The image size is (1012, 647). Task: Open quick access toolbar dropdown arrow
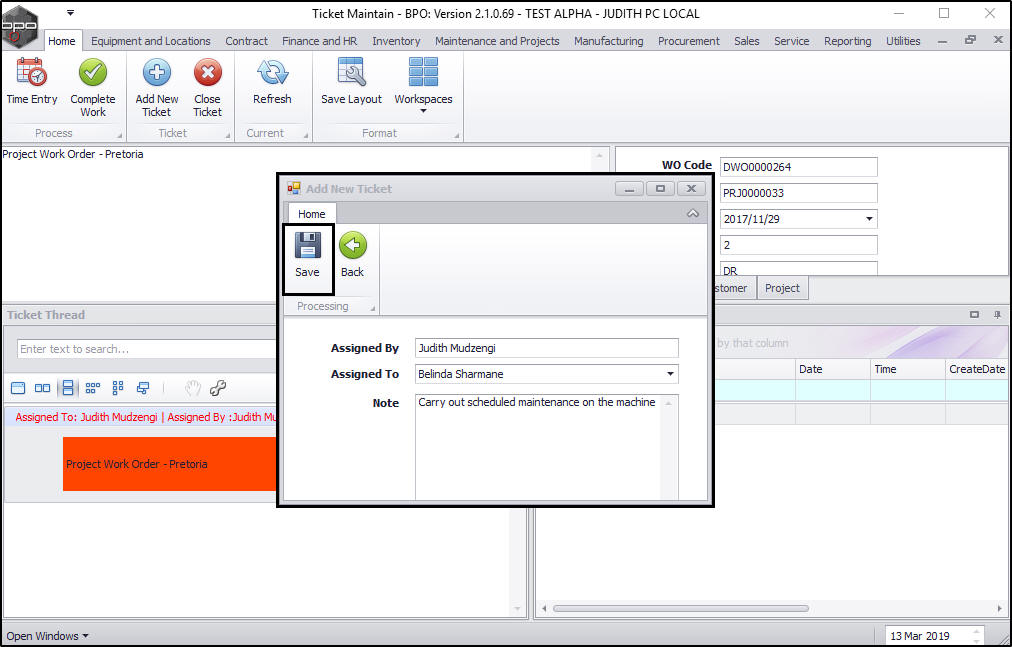click(x=70, y=12)
